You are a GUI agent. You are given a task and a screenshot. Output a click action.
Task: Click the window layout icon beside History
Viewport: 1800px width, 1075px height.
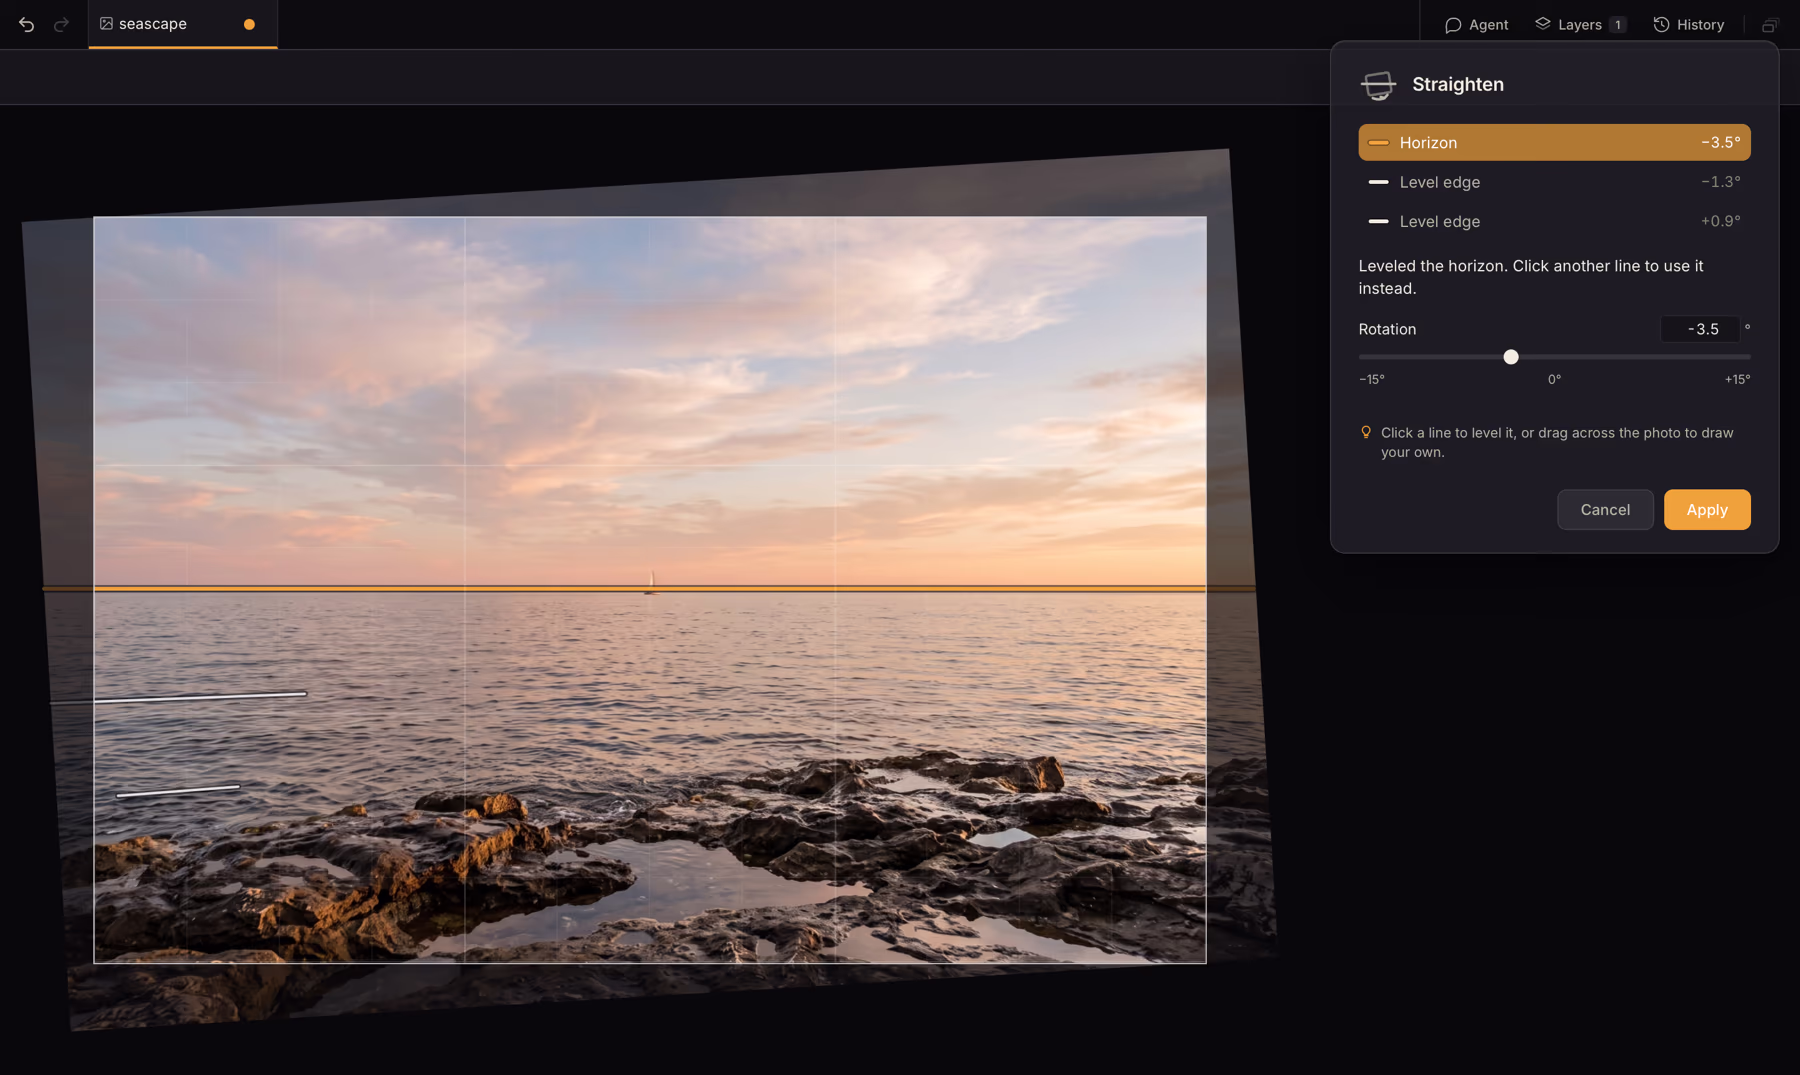point(1770,25)
